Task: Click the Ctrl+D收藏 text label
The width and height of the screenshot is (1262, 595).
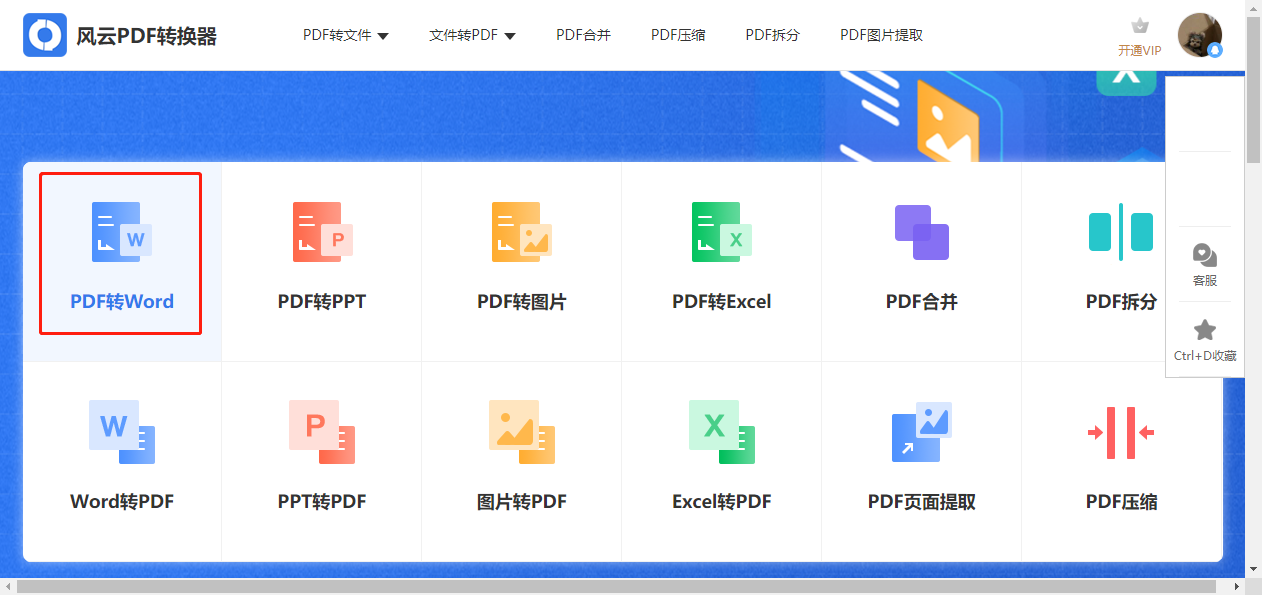Action: tap(1205, 355)
